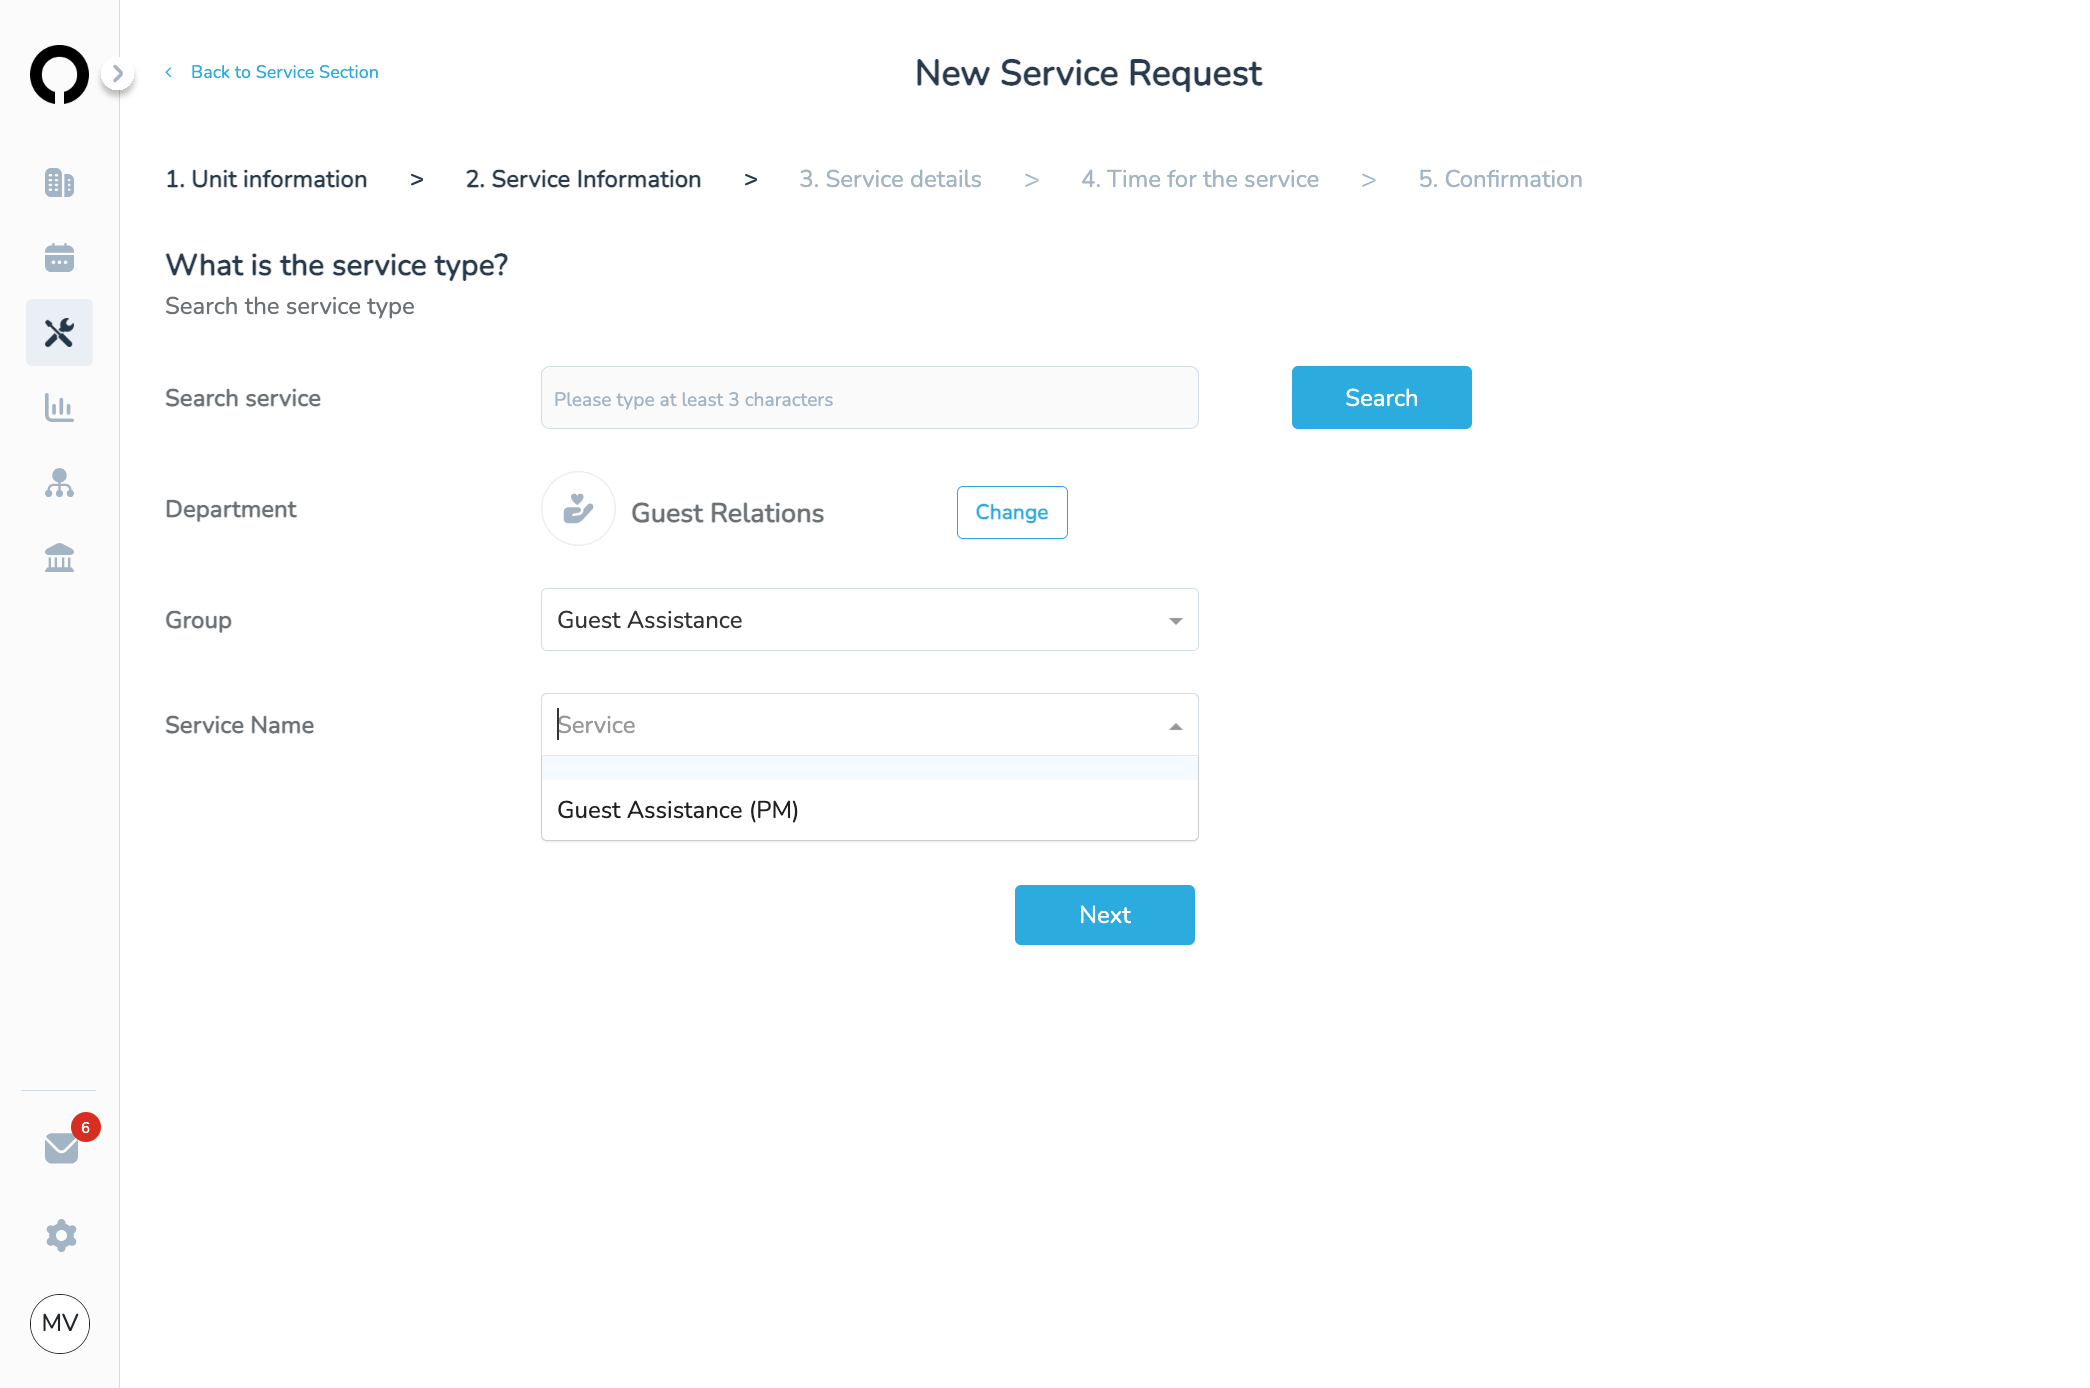Click the black circular app logo
Screen dimensions: 2090x1388
tap(59, 74)
